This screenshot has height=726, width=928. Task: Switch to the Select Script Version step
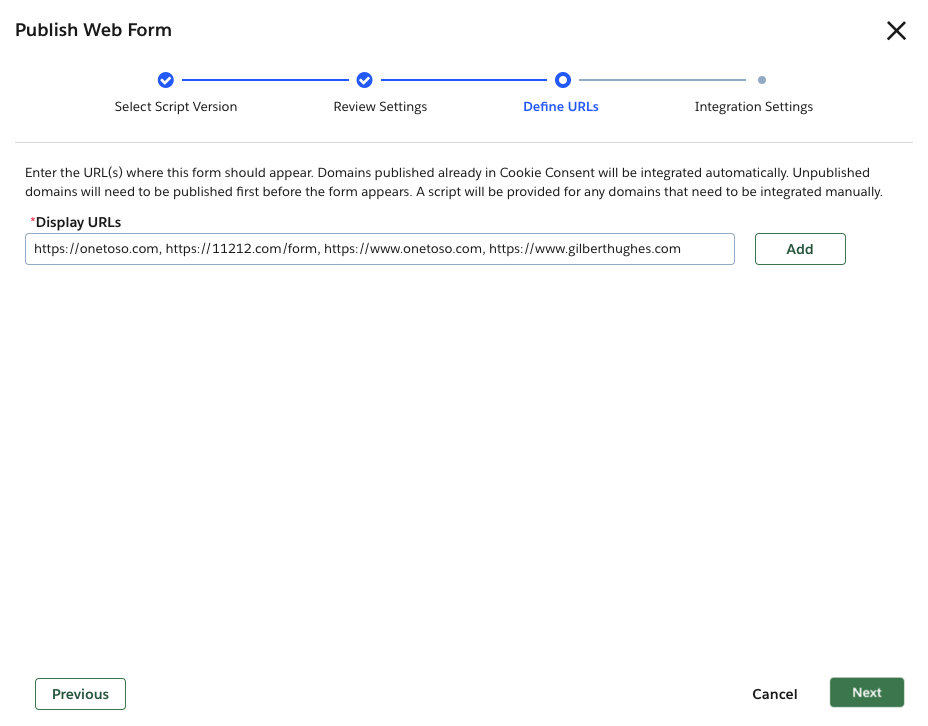176,106
